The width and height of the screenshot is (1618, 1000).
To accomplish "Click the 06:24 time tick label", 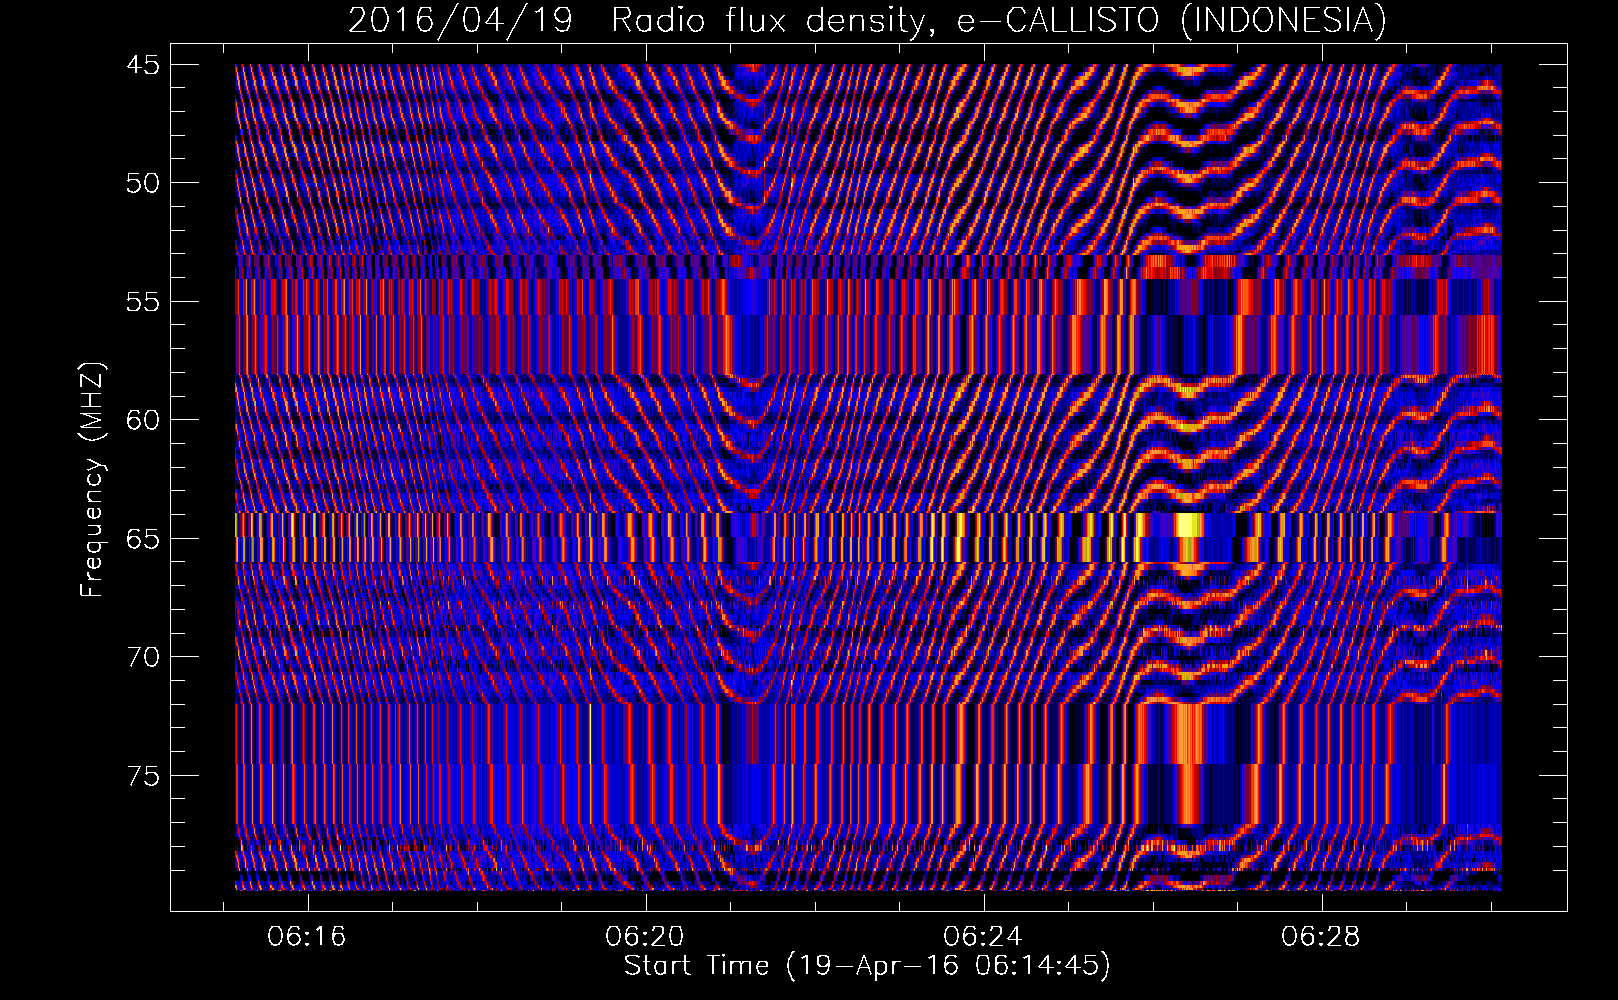I will point(983,937).
